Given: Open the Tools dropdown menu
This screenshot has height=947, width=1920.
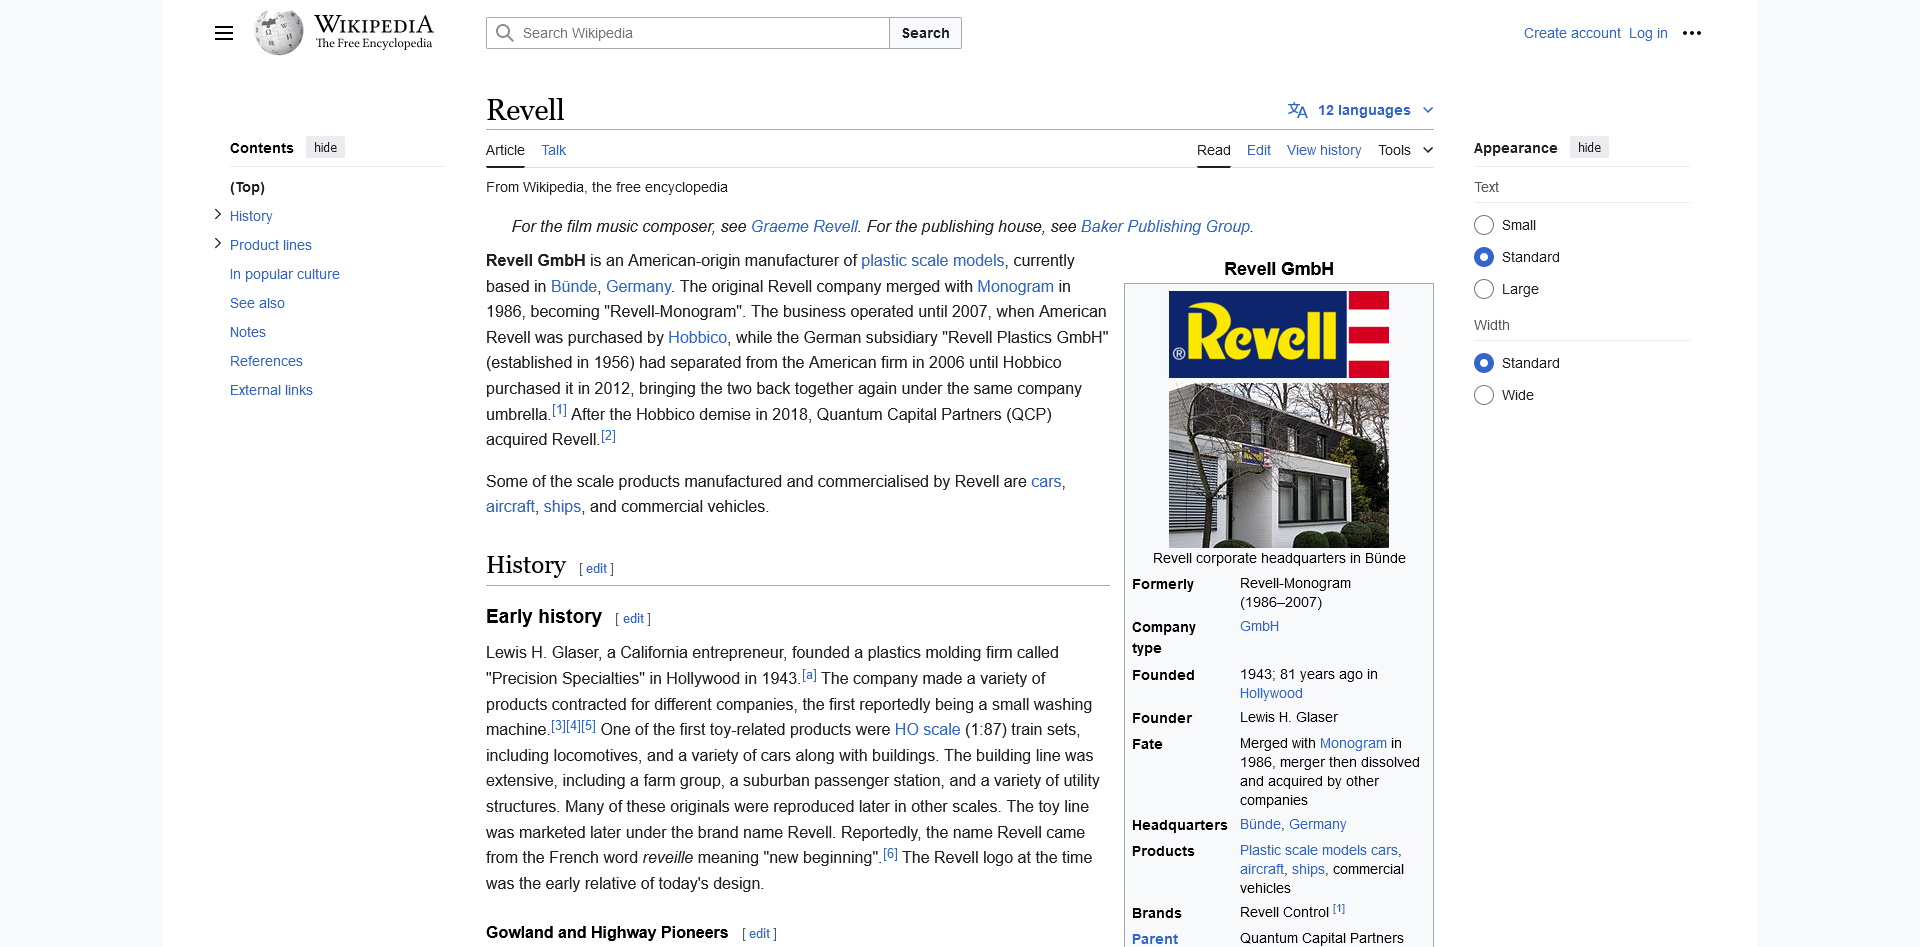Looking at the screenshot, I should click(x=1405, y=150).
